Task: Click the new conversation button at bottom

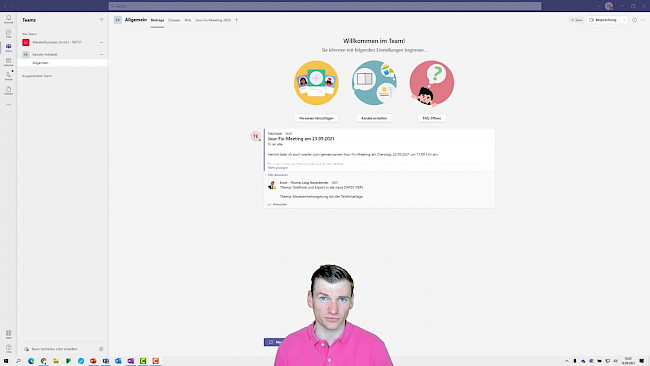Action: 274,342
